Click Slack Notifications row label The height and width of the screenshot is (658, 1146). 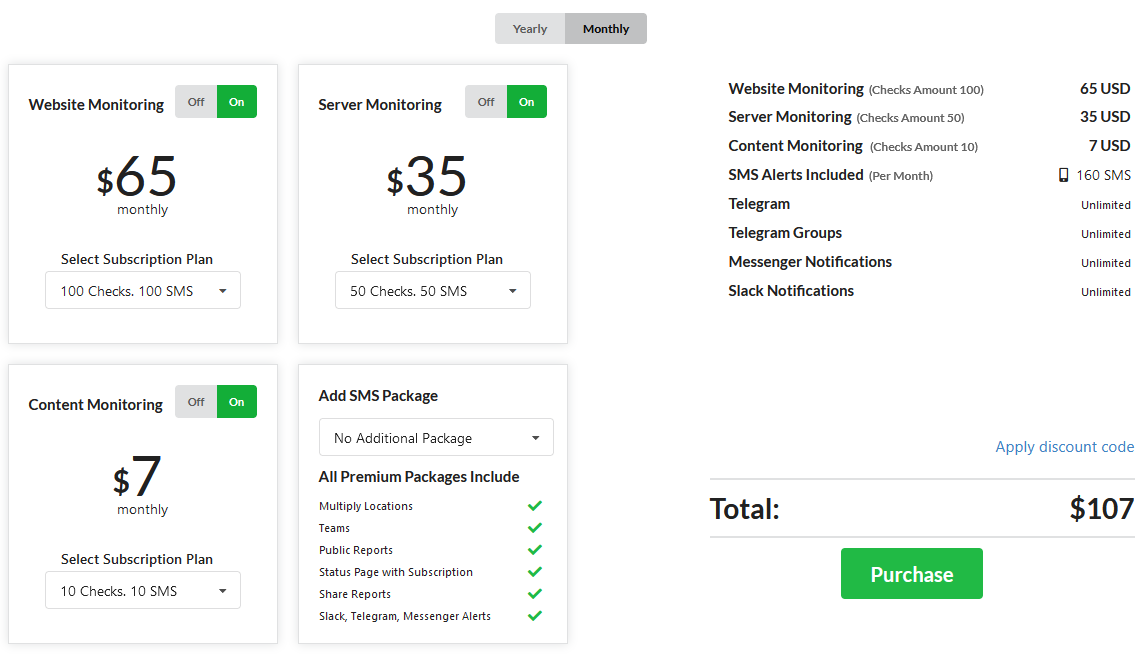tap(791, 290)
